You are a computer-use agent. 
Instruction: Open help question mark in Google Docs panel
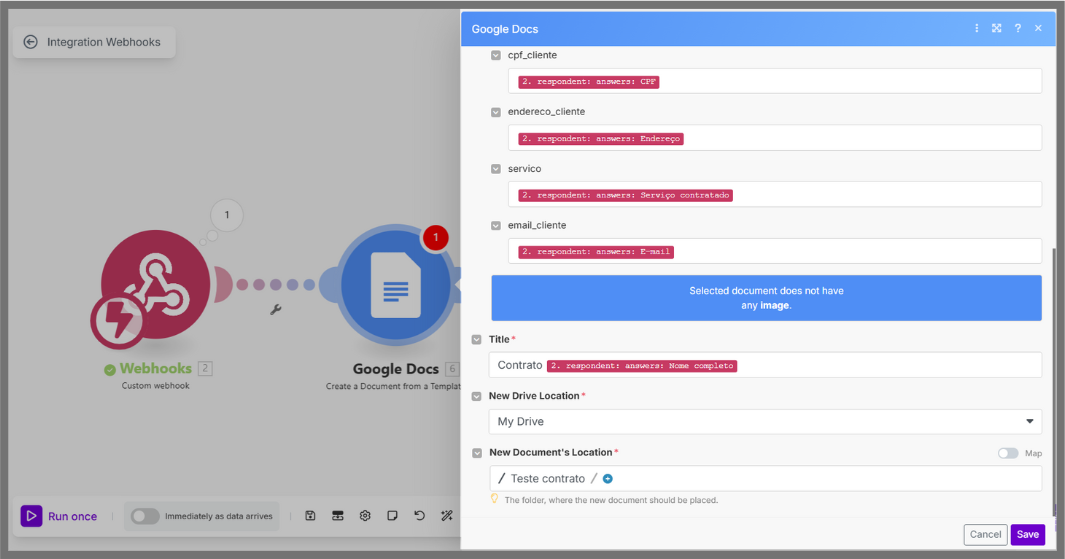pyautogui.click(x=1017, y=29)
